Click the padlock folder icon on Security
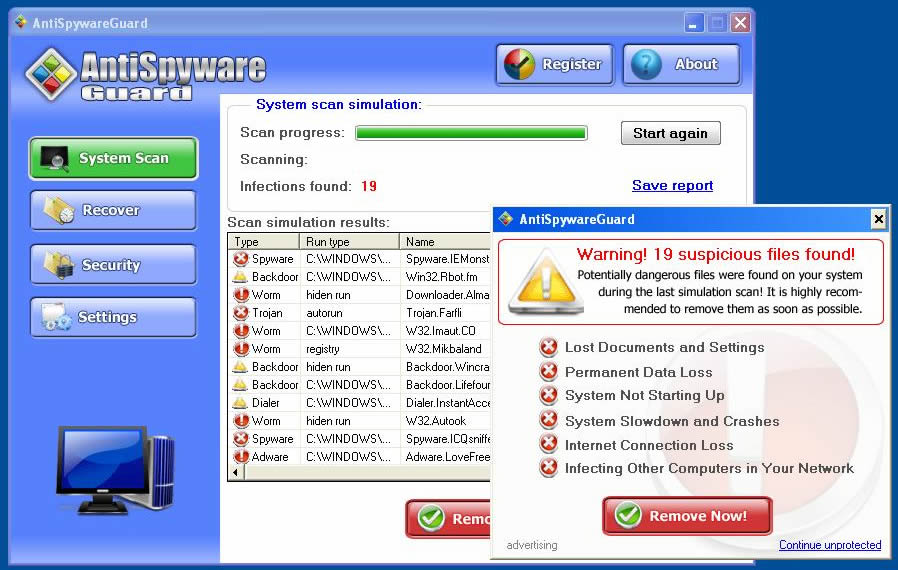Screen dimensions: 898x570 [59, 265]
